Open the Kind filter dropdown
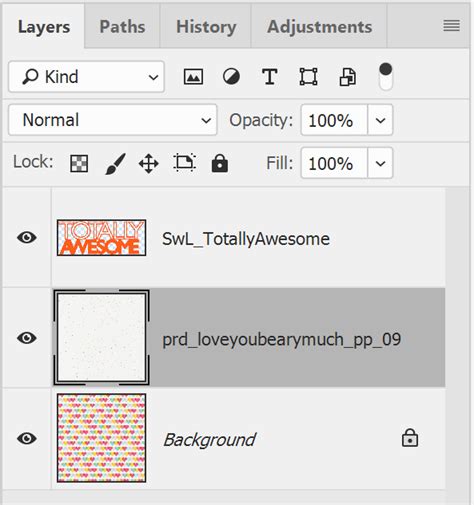This screenshot has height=505, width=474. 86,77
